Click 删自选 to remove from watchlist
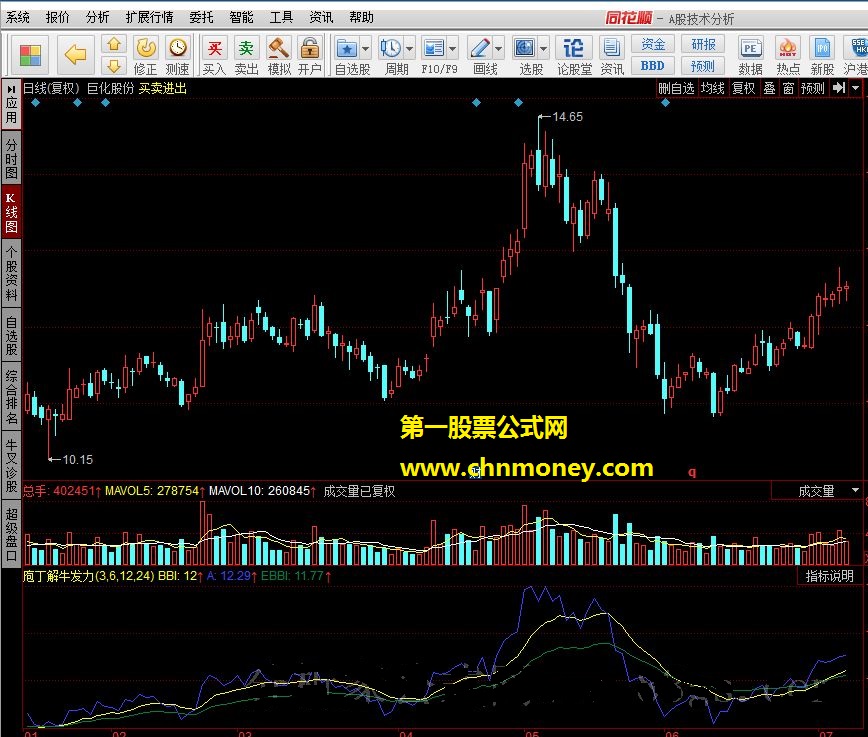Image resolution: width=868 pixels, height=737 pixels. [x=676, y=88]
